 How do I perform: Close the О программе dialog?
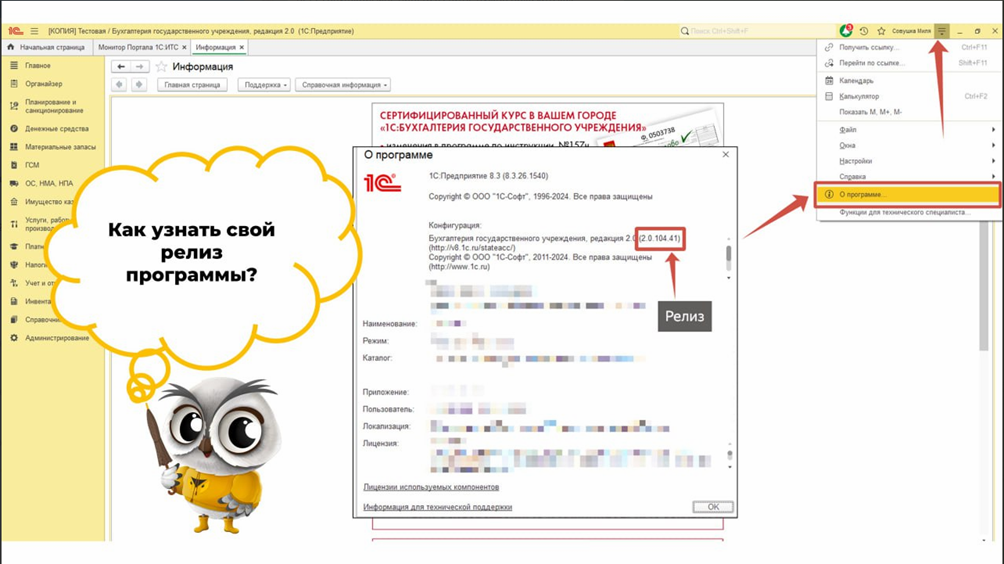(x=725, y=154)
